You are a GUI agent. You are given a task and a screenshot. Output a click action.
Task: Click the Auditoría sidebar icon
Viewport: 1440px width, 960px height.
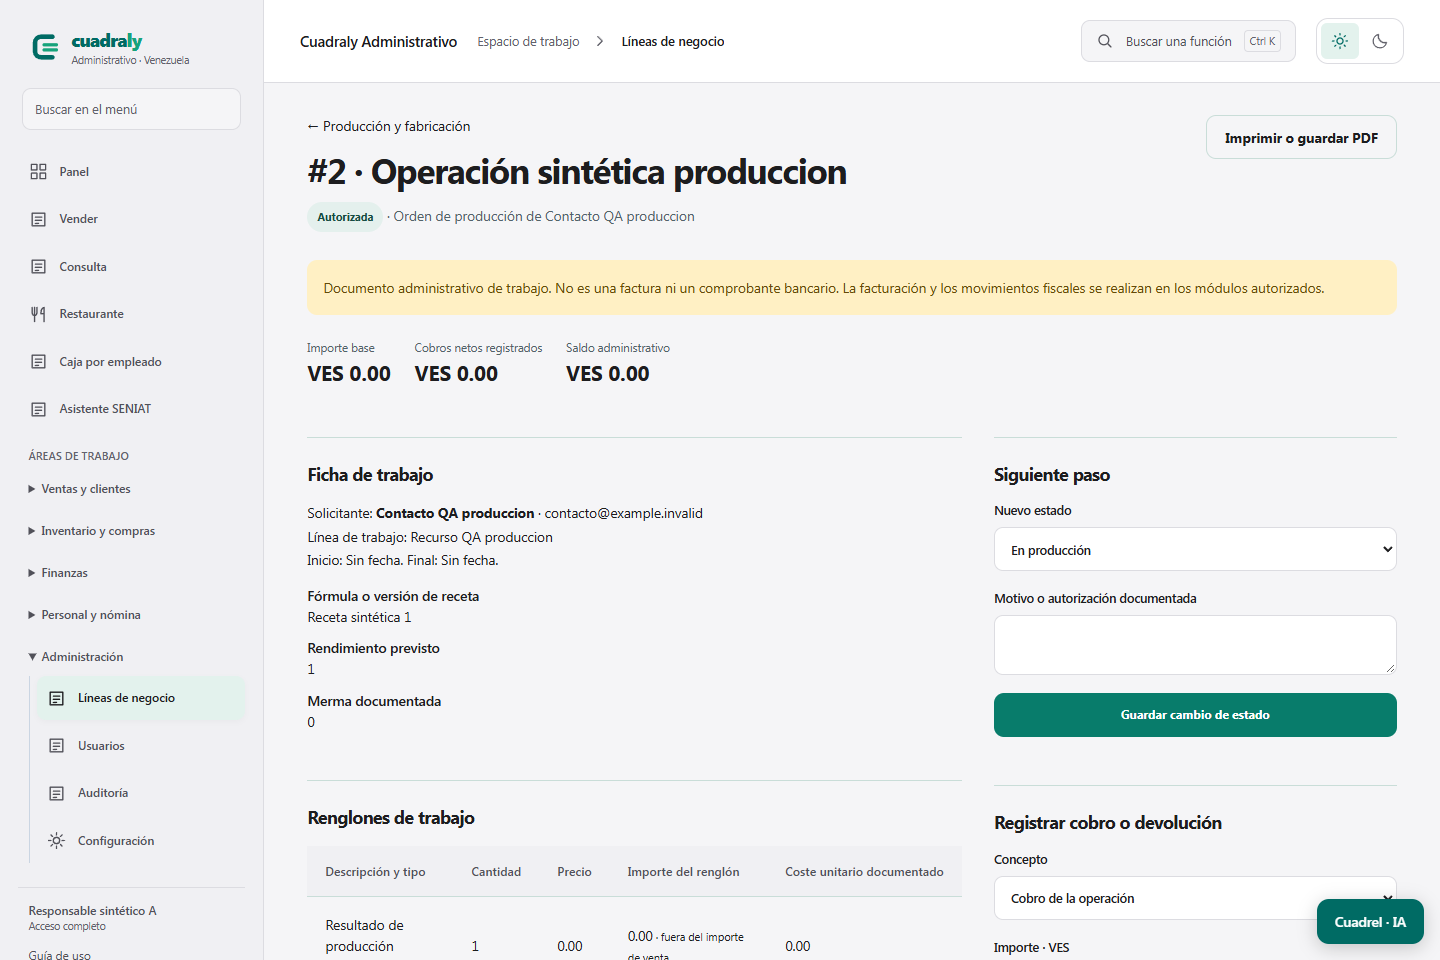pos(57,793)
